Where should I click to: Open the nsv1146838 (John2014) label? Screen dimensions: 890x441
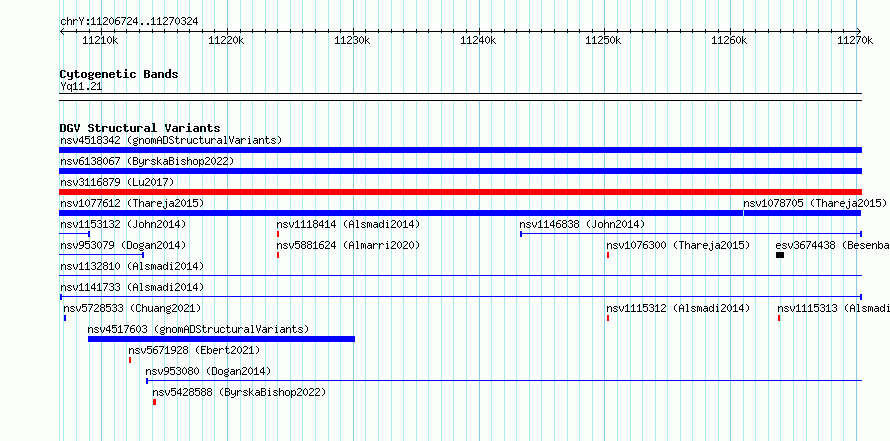tap(582, 224)
